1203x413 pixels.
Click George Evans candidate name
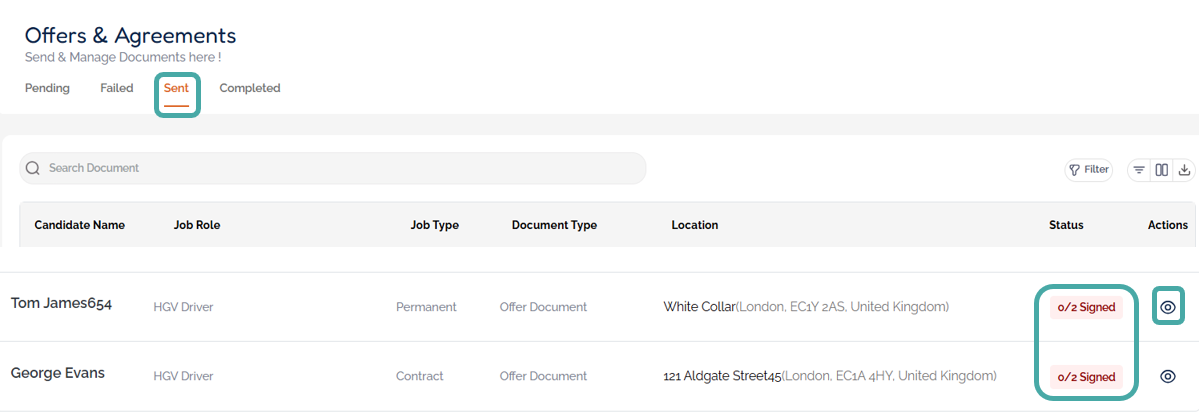point(58,373)
